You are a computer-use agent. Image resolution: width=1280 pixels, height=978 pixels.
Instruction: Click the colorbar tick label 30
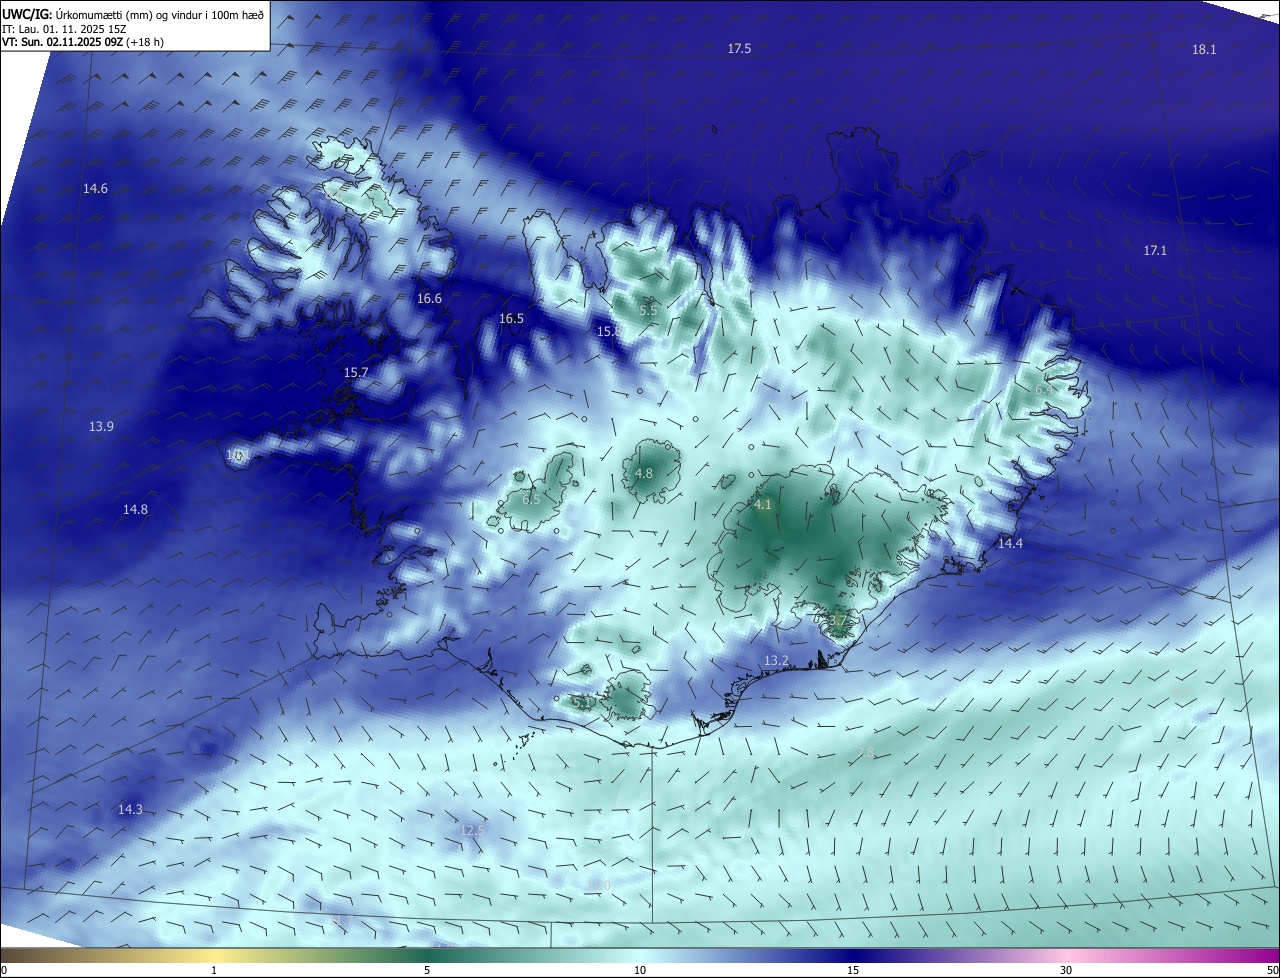click(1066, 971)
